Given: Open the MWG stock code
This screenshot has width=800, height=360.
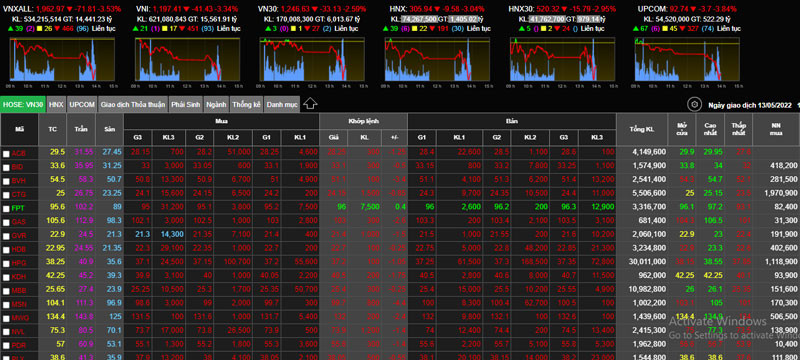Looking at the screenshot, I should [19, 319].
